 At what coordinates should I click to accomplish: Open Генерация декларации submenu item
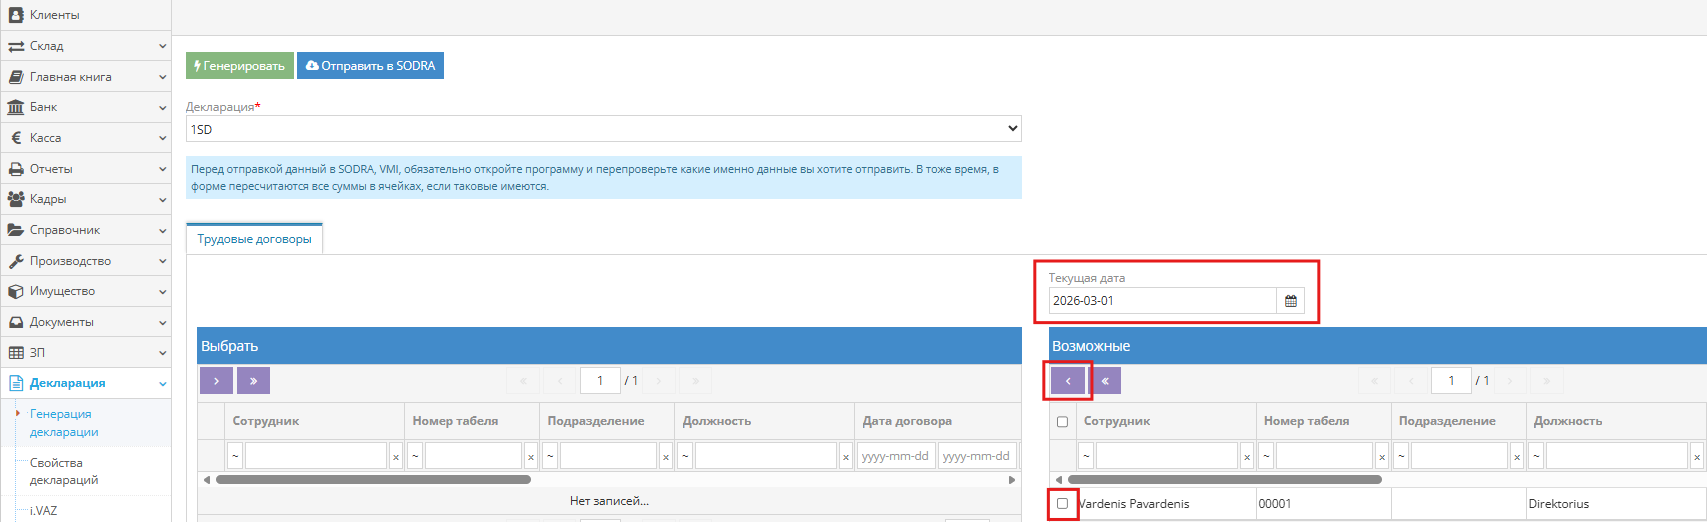[x=64, y=423]
